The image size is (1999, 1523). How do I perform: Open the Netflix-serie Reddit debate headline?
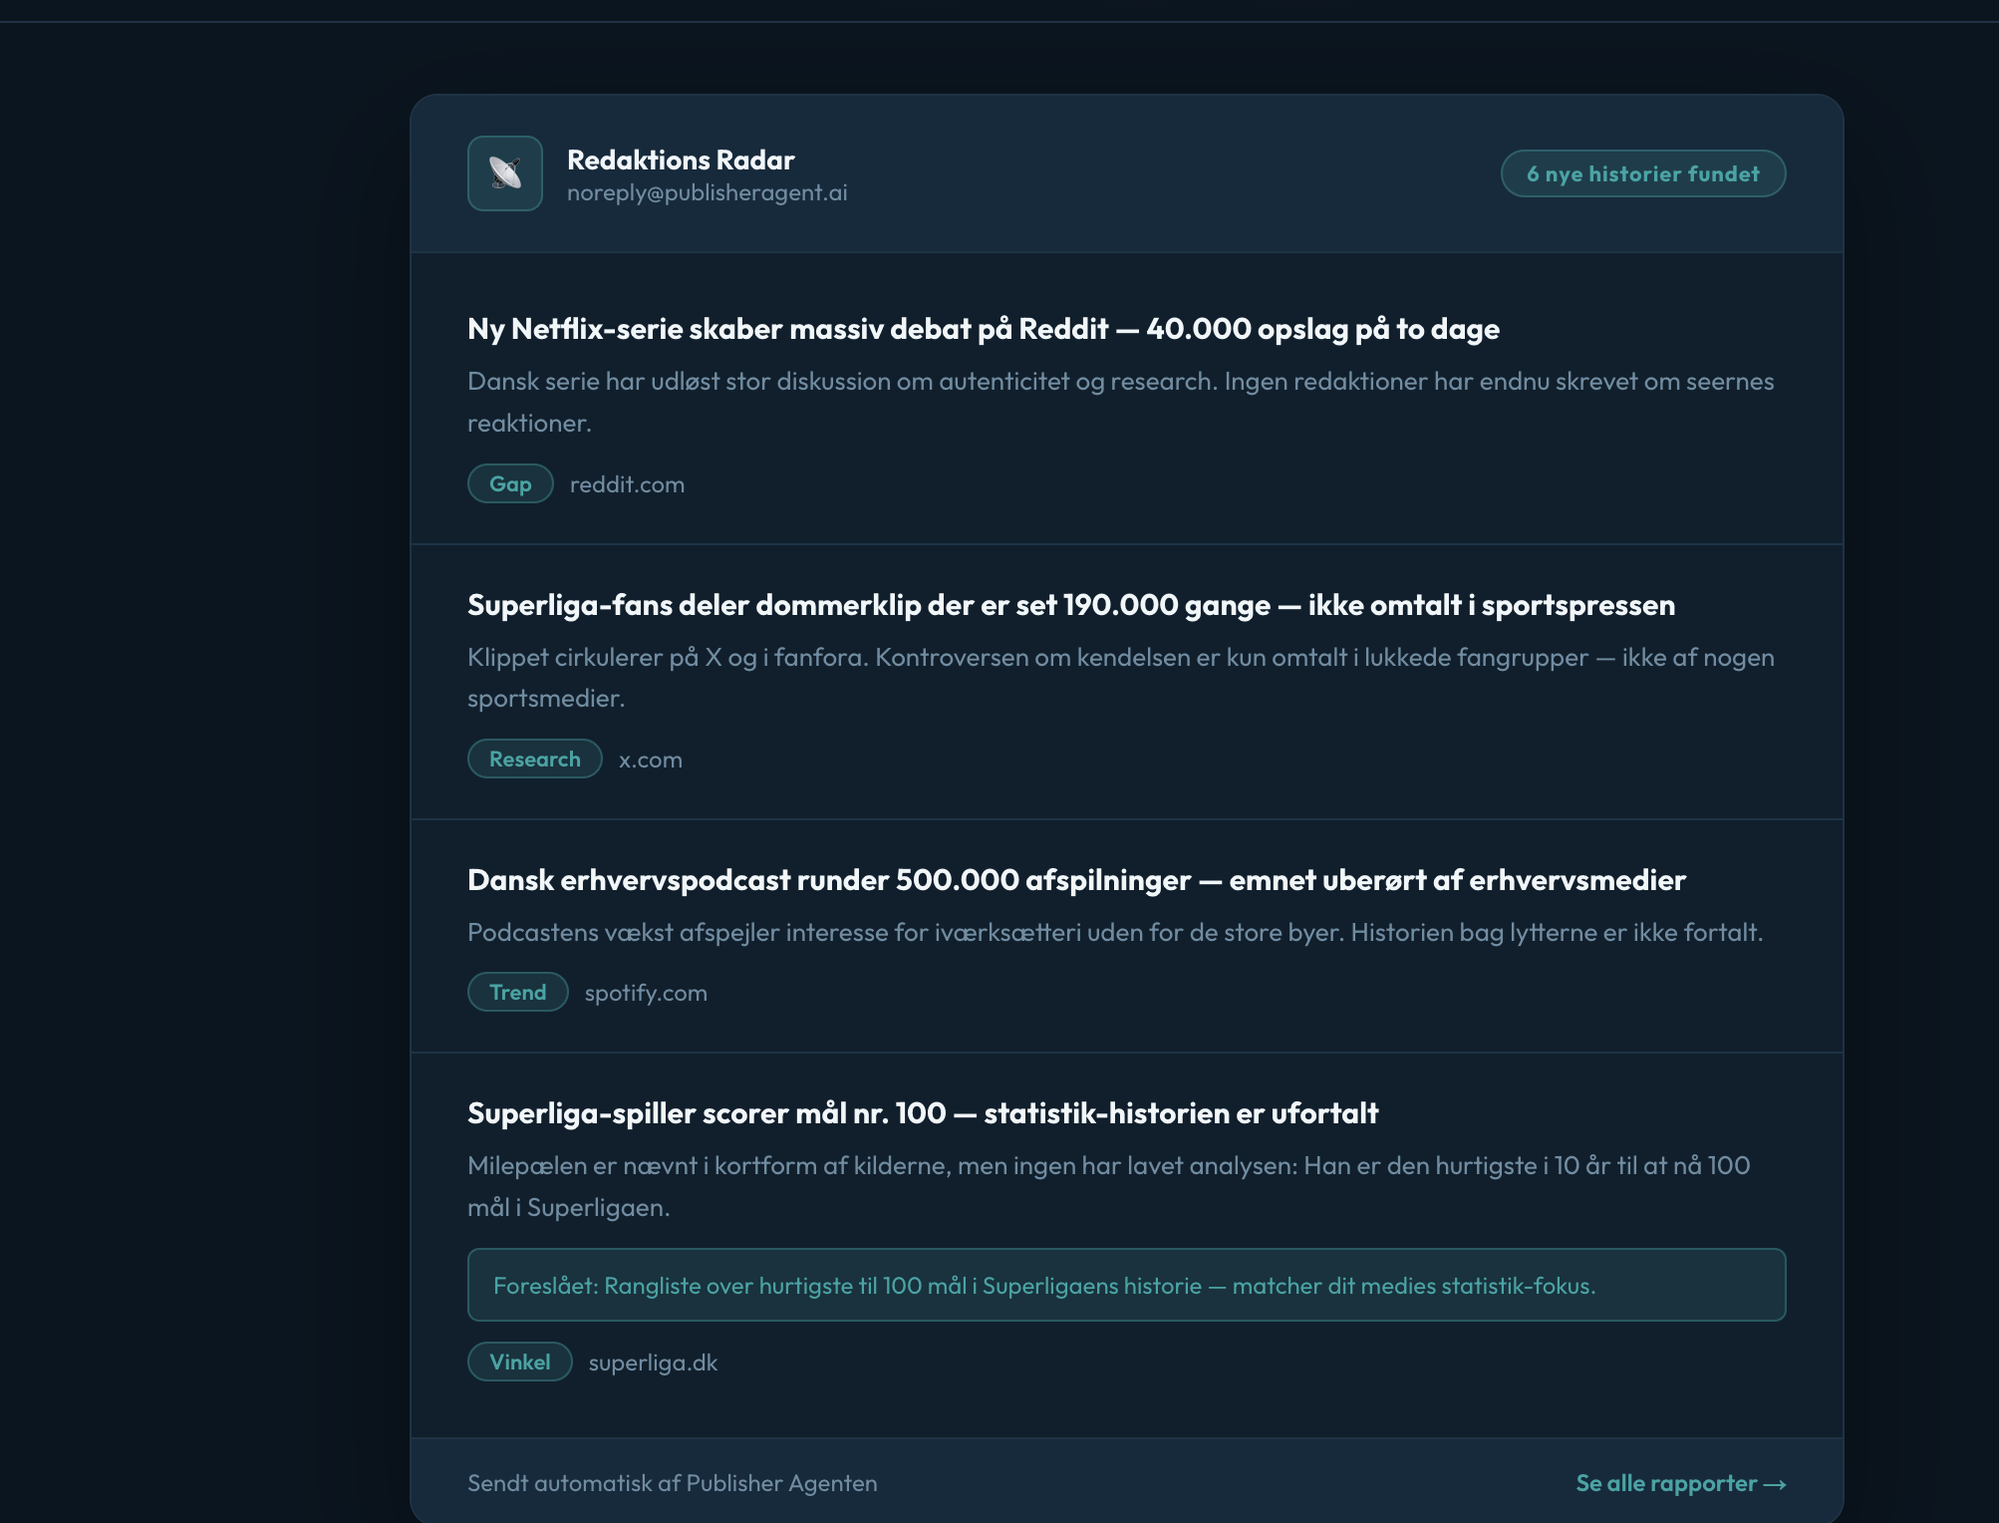pyautogui.click(x=982, y=329)
